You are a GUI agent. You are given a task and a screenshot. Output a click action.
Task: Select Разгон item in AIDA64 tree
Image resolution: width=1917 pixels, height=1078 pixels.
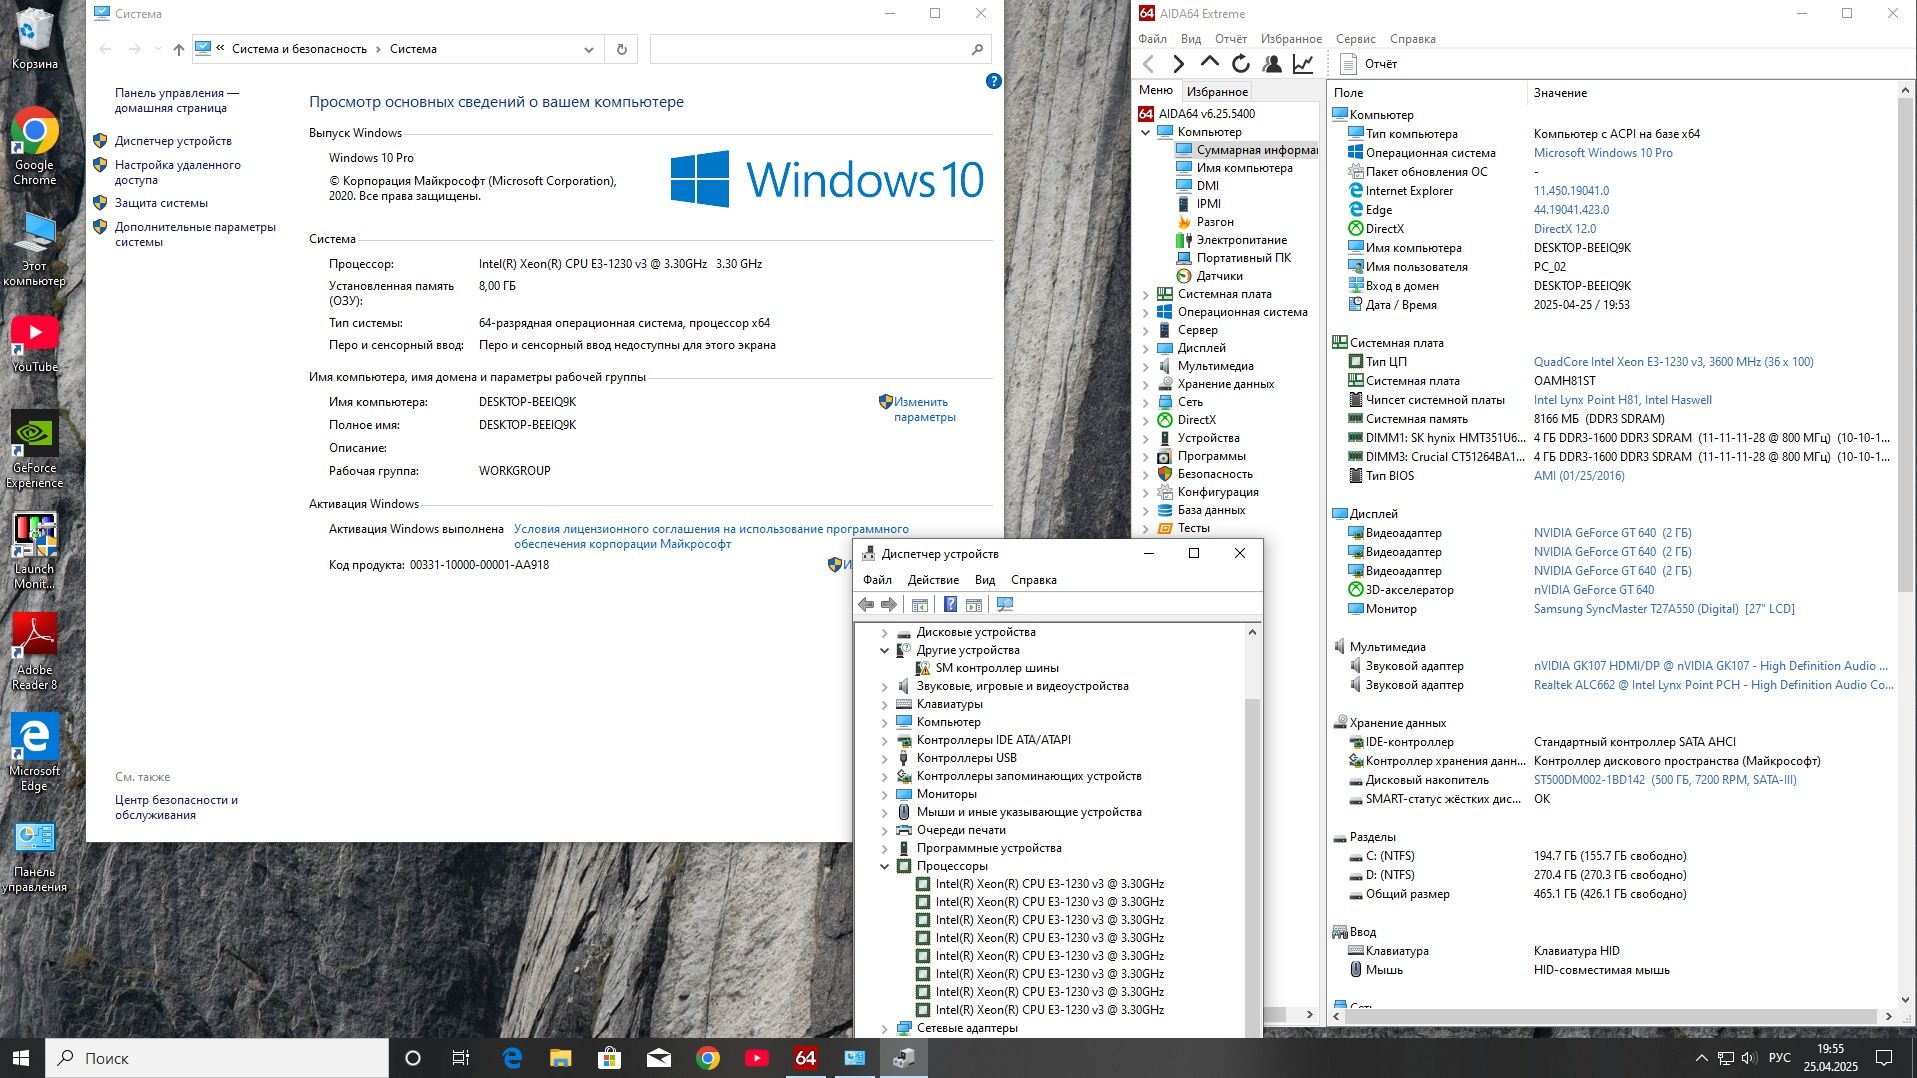tap(1214, 222)
